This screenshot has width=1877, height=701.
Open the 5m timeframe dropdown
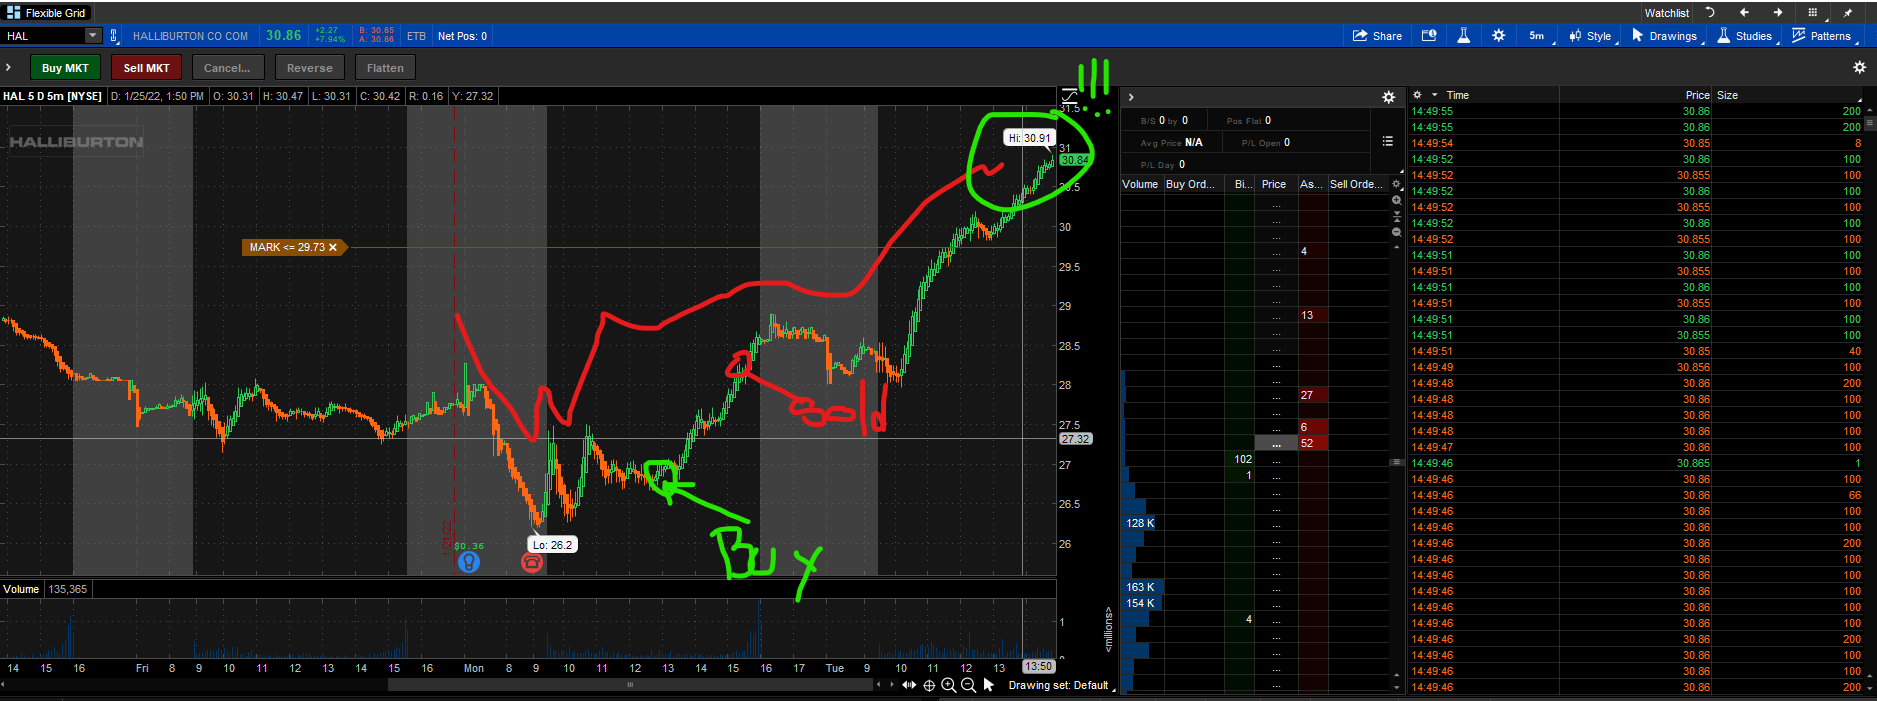tap(1537, 36)
